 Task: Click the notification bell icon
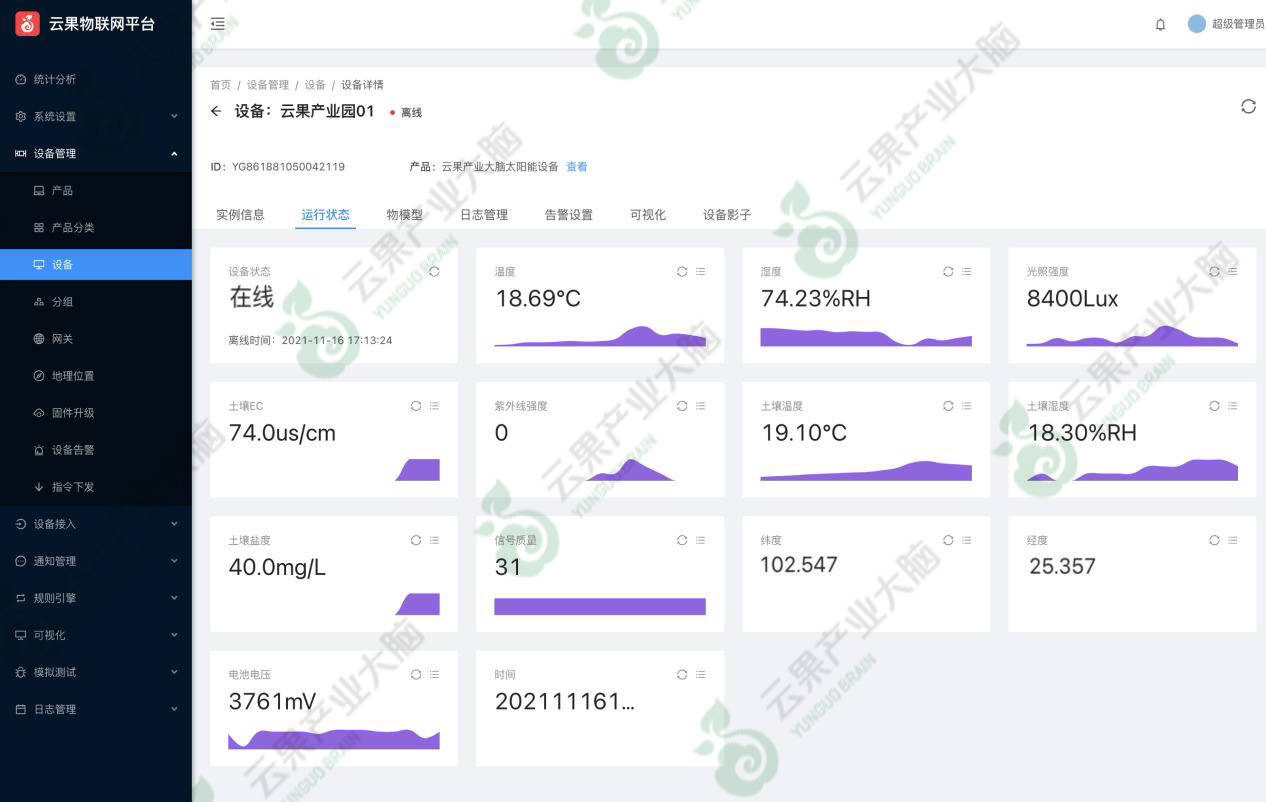1160,24
